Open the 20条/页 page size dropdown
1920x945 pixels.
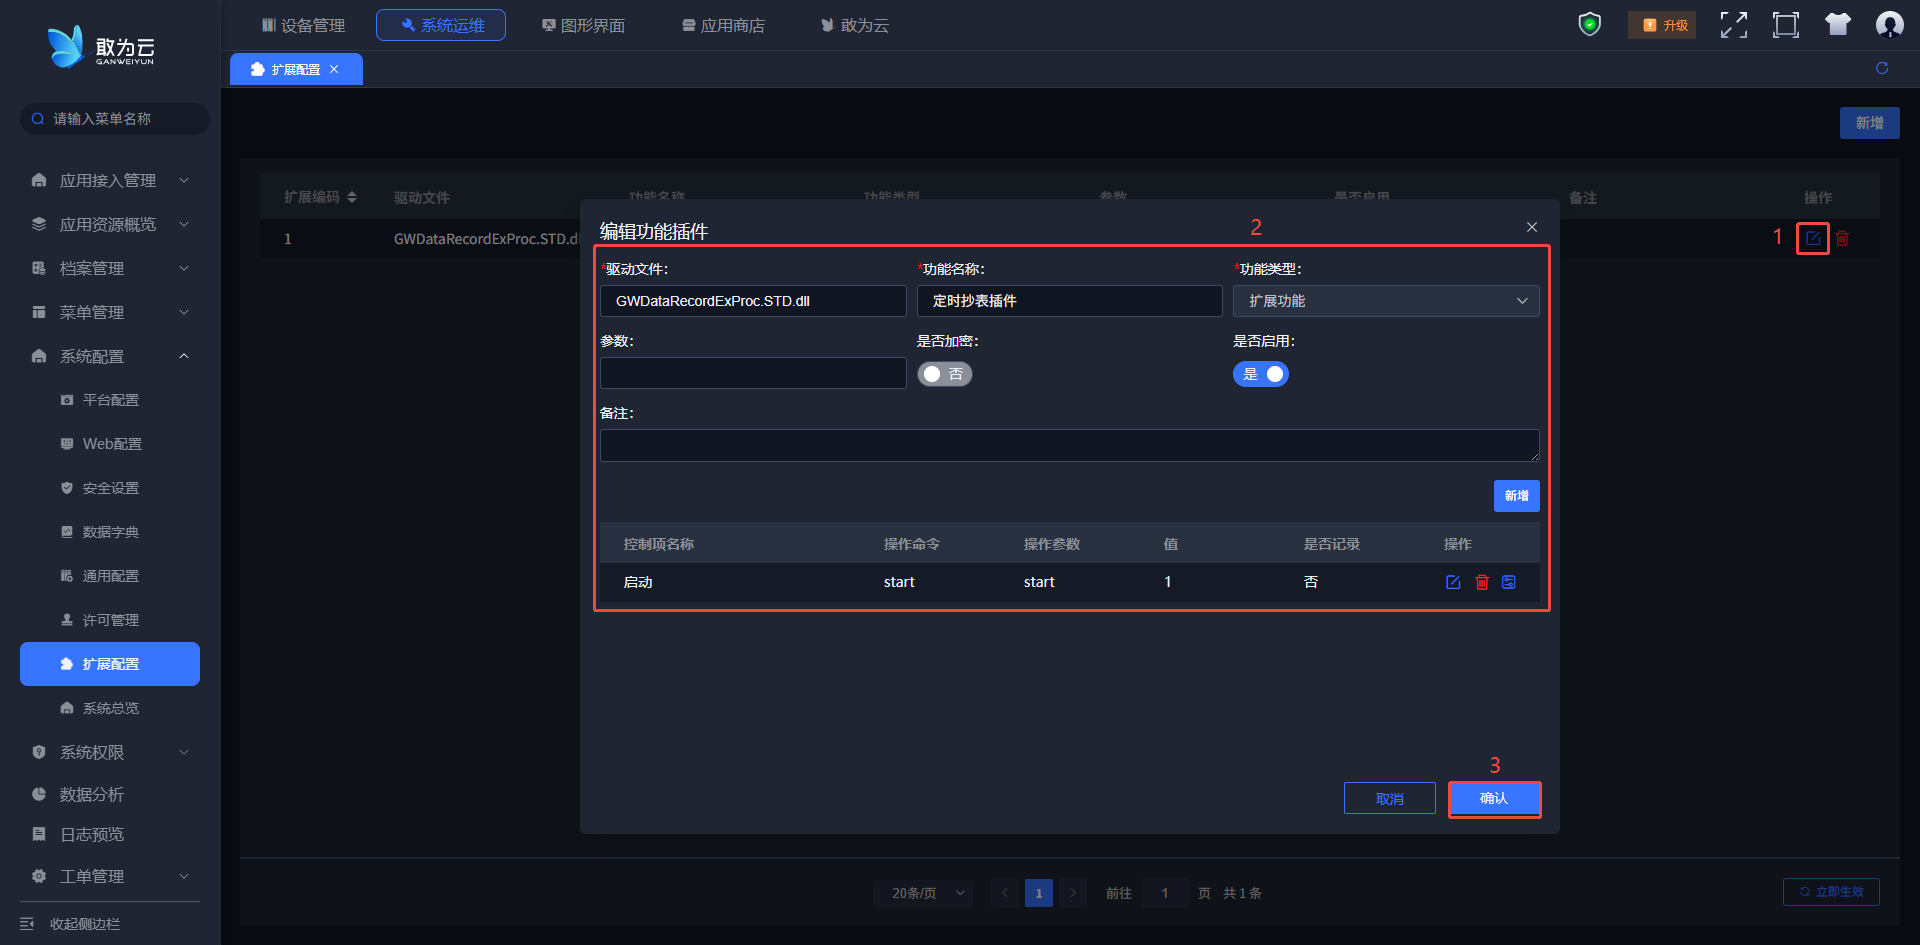pyautogui.click(x=928, y=893)
